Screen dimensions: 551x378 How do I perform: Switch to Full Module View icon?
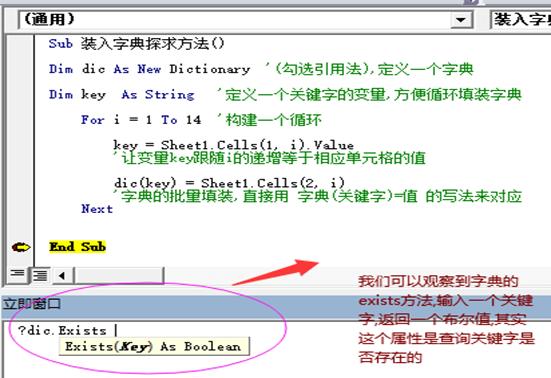click(40, 275)
